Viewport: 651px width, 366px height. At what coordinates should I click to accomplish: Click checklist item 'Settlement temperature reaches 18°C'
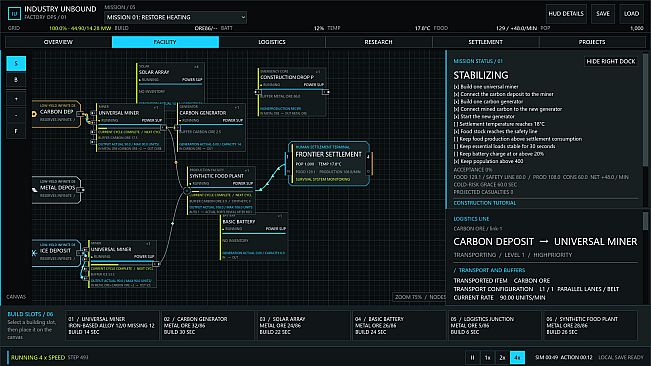[x=499, y=124]
